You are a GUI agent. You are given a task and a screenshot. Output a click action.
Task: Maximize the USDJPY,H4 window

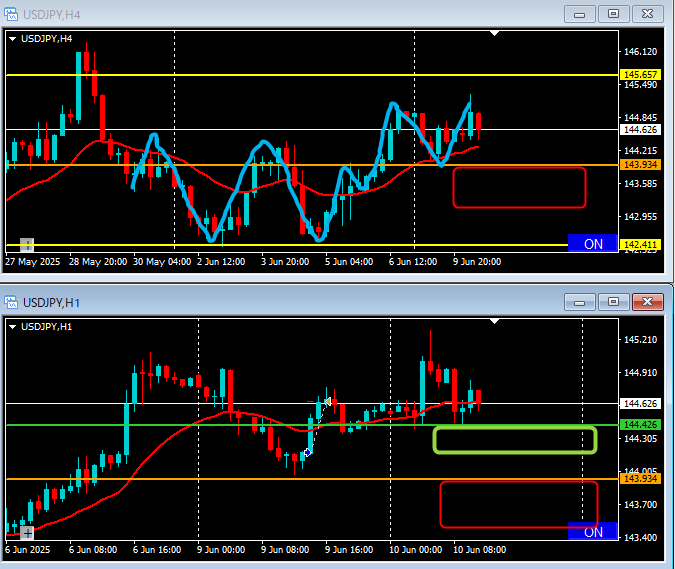coord(613,14)
